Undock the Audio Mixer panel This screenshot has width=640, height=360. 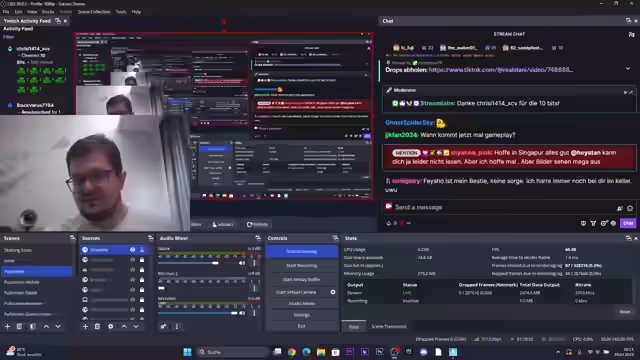(x=258, y=238)
